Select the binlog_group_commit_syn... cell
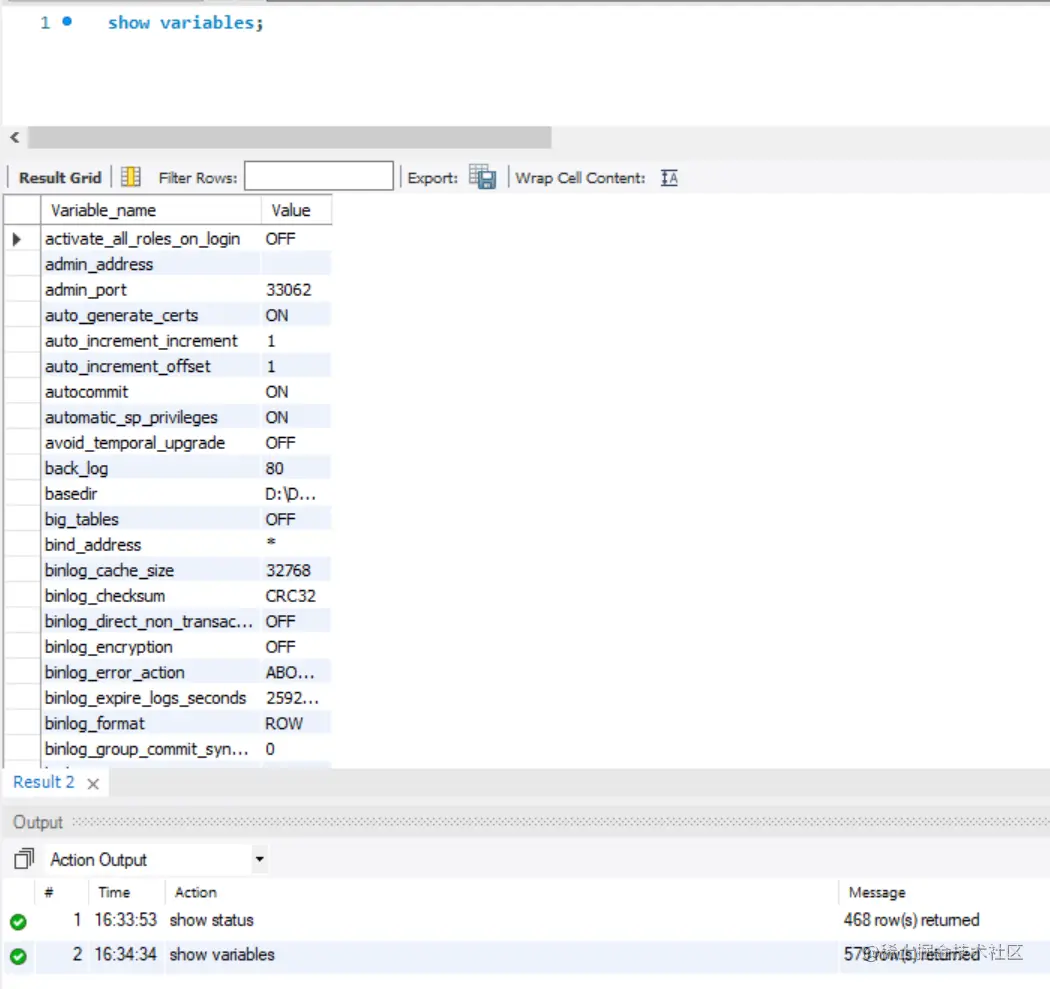This screenshot has height=989, width=1050. coord(151,748)
